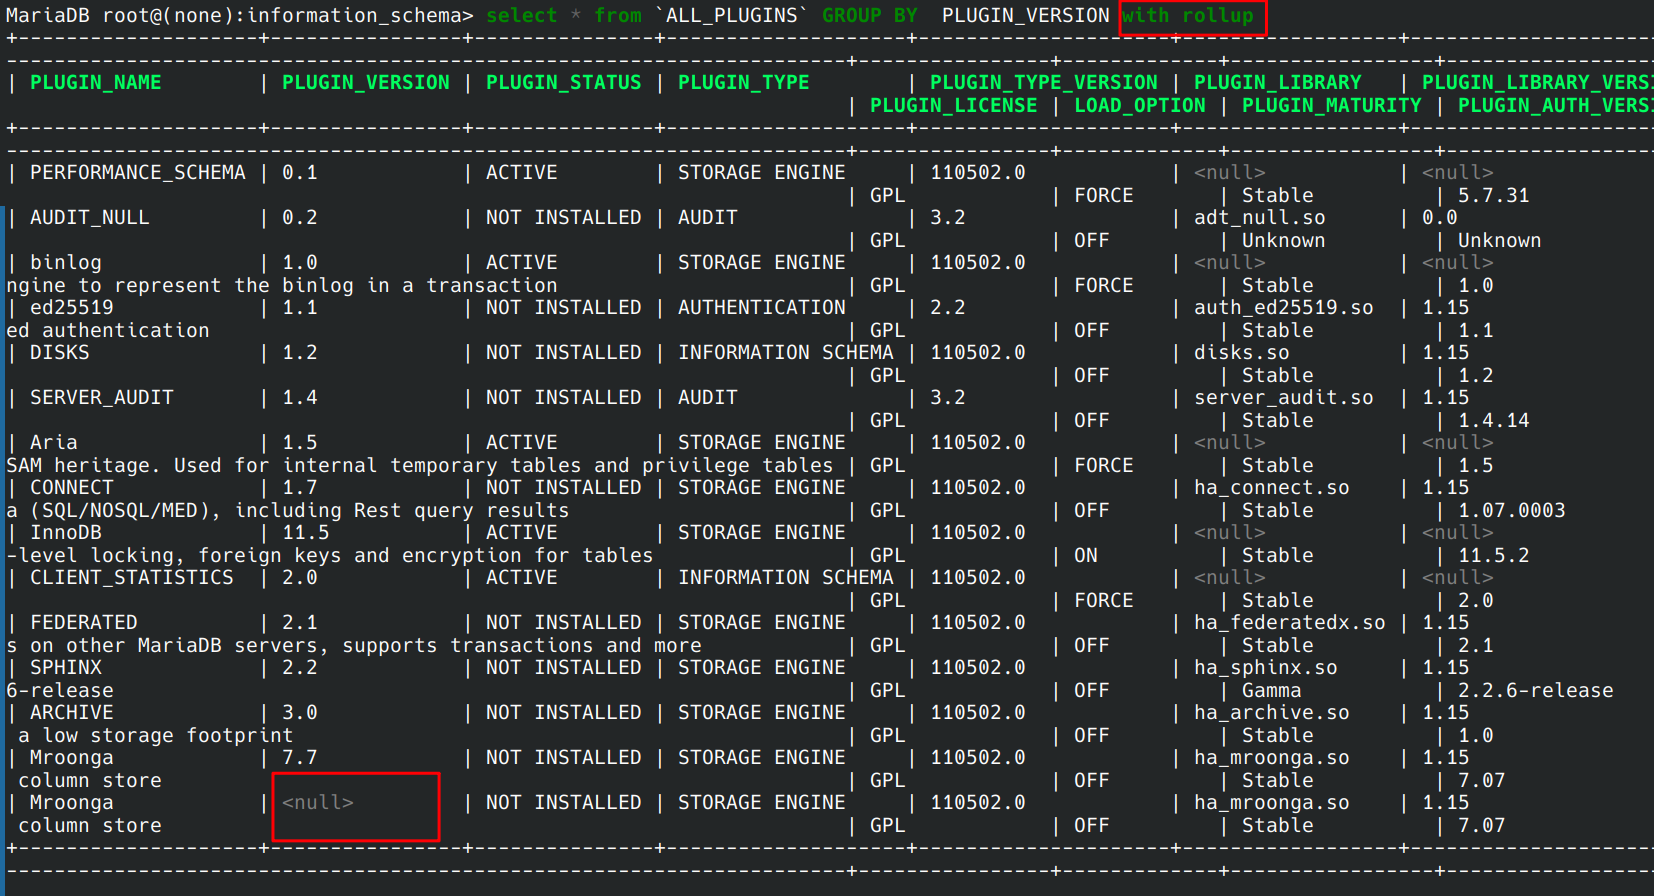Click the 11.5.2 auth version value

(x=1494, y=556)
